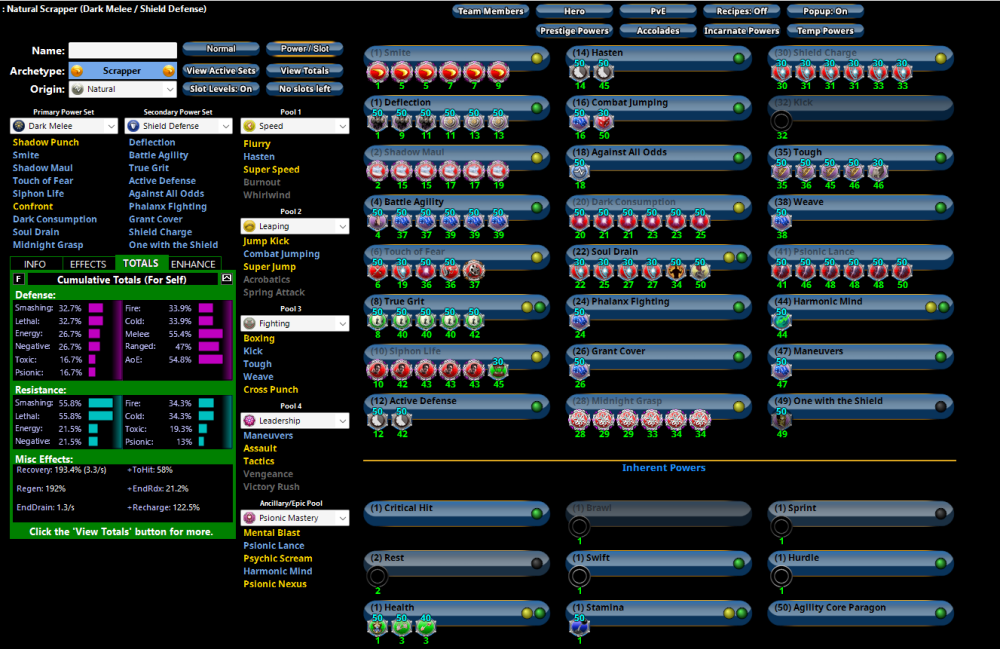The height and width of the screenshot is (649, 1000).
Task: Click the small icon right of Cumulative Totals header
Action: (x=227, y=279)
